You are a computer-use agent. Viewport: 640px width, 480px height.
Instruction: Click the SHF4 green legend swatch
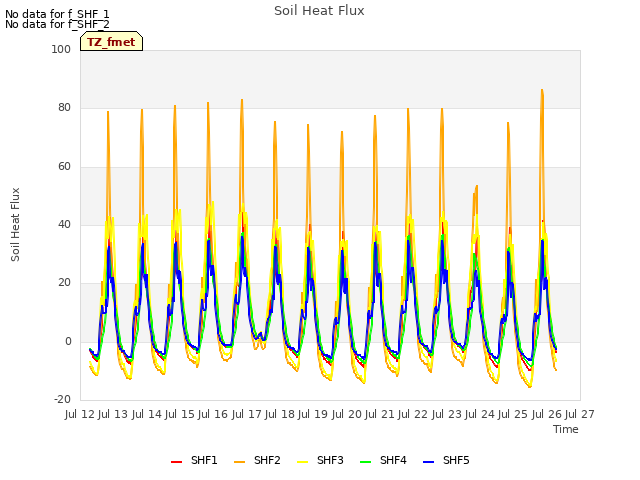click(366, 462)
